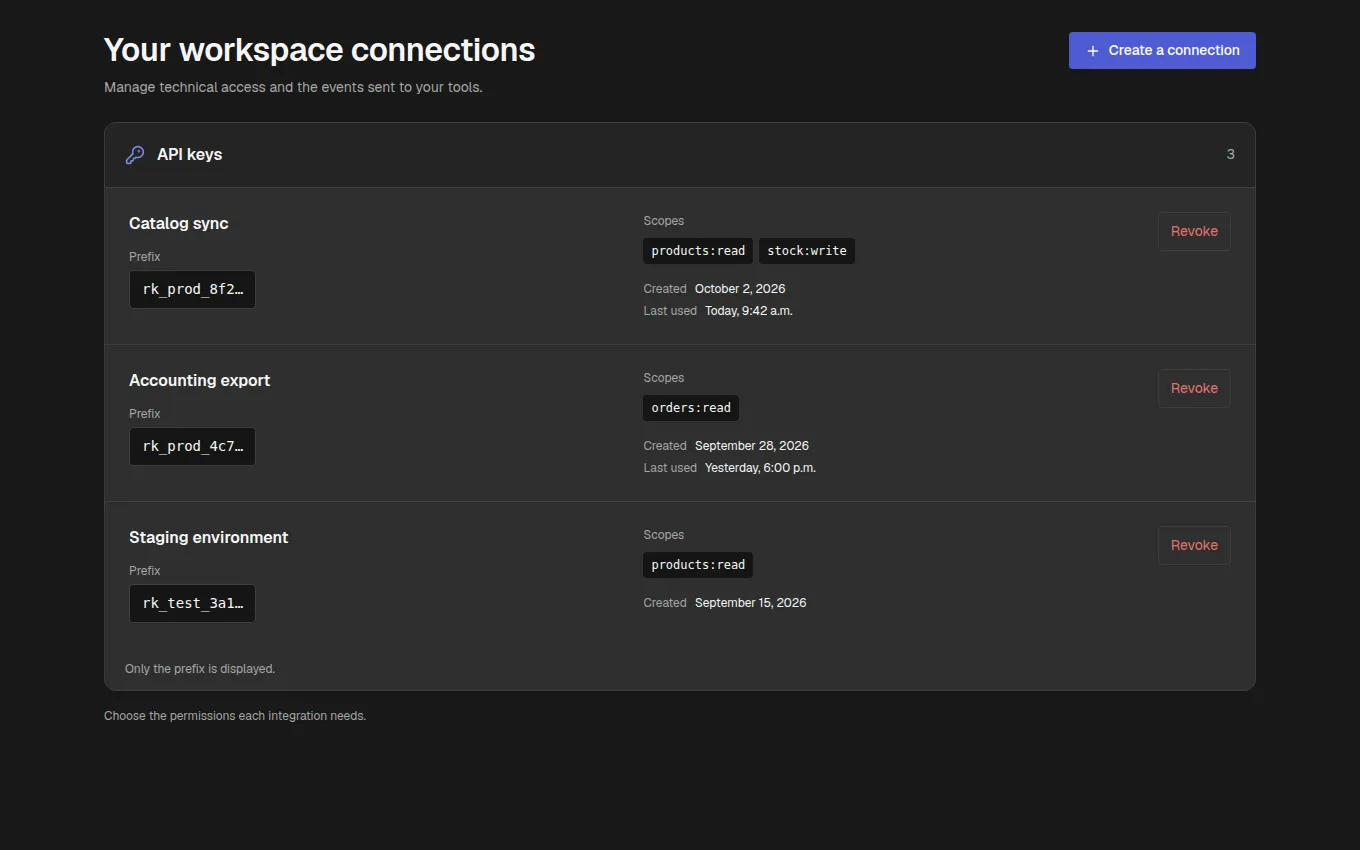The height and width of the screenshot is (850, 1360).
Task: Revoke the Staging environment key
Action: (x=1194, y=545)
